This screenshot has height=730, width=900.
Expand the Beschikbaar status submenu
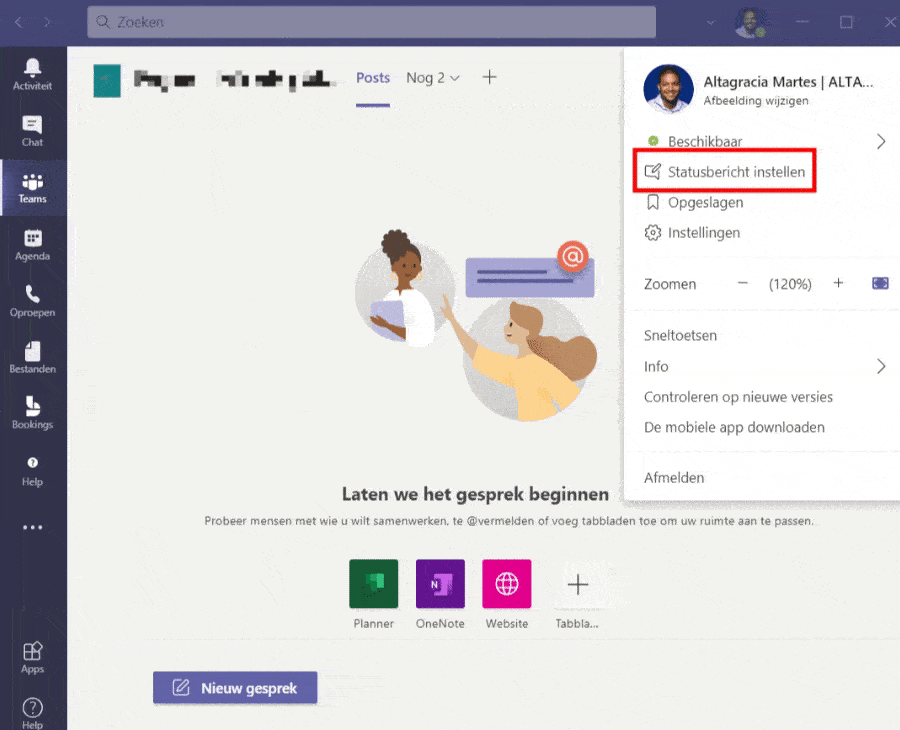pos(880,142)
